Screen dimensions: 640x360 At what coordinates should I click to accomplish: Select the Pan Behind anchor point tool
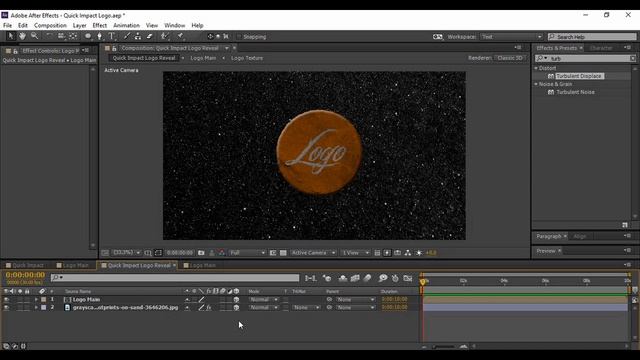tap(73, 36)
